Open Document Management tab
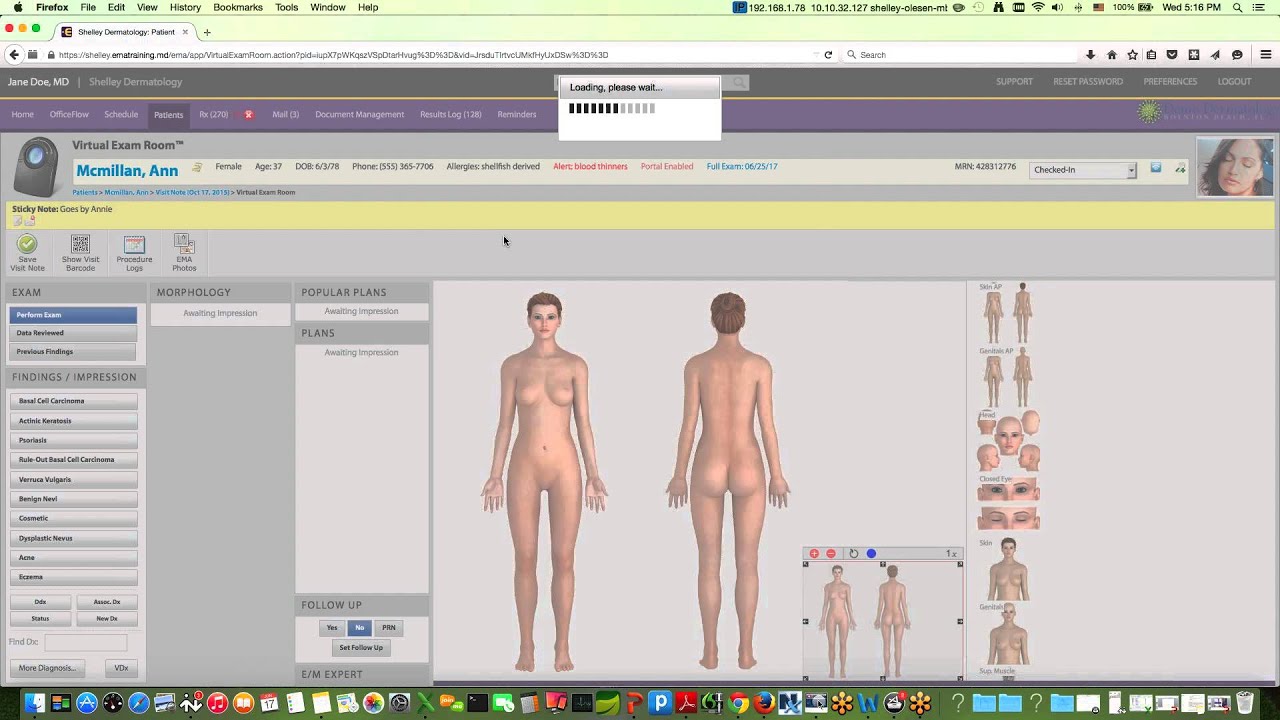Image resolution: width=1280 pixels, height=720 pixels. (x=359, y=114)
